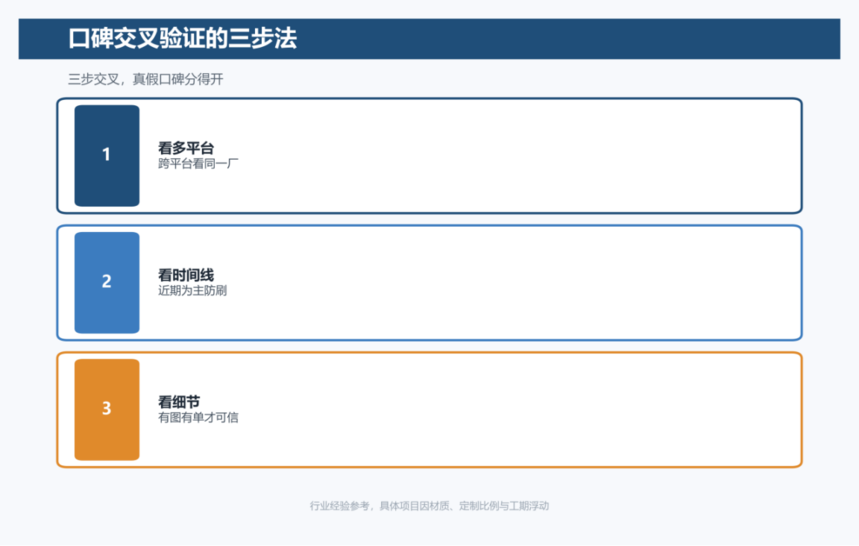The height and width of the screenshot is (546, 859).
Task: Click the blue number 2 badge
Action: (x=107, y=283)
